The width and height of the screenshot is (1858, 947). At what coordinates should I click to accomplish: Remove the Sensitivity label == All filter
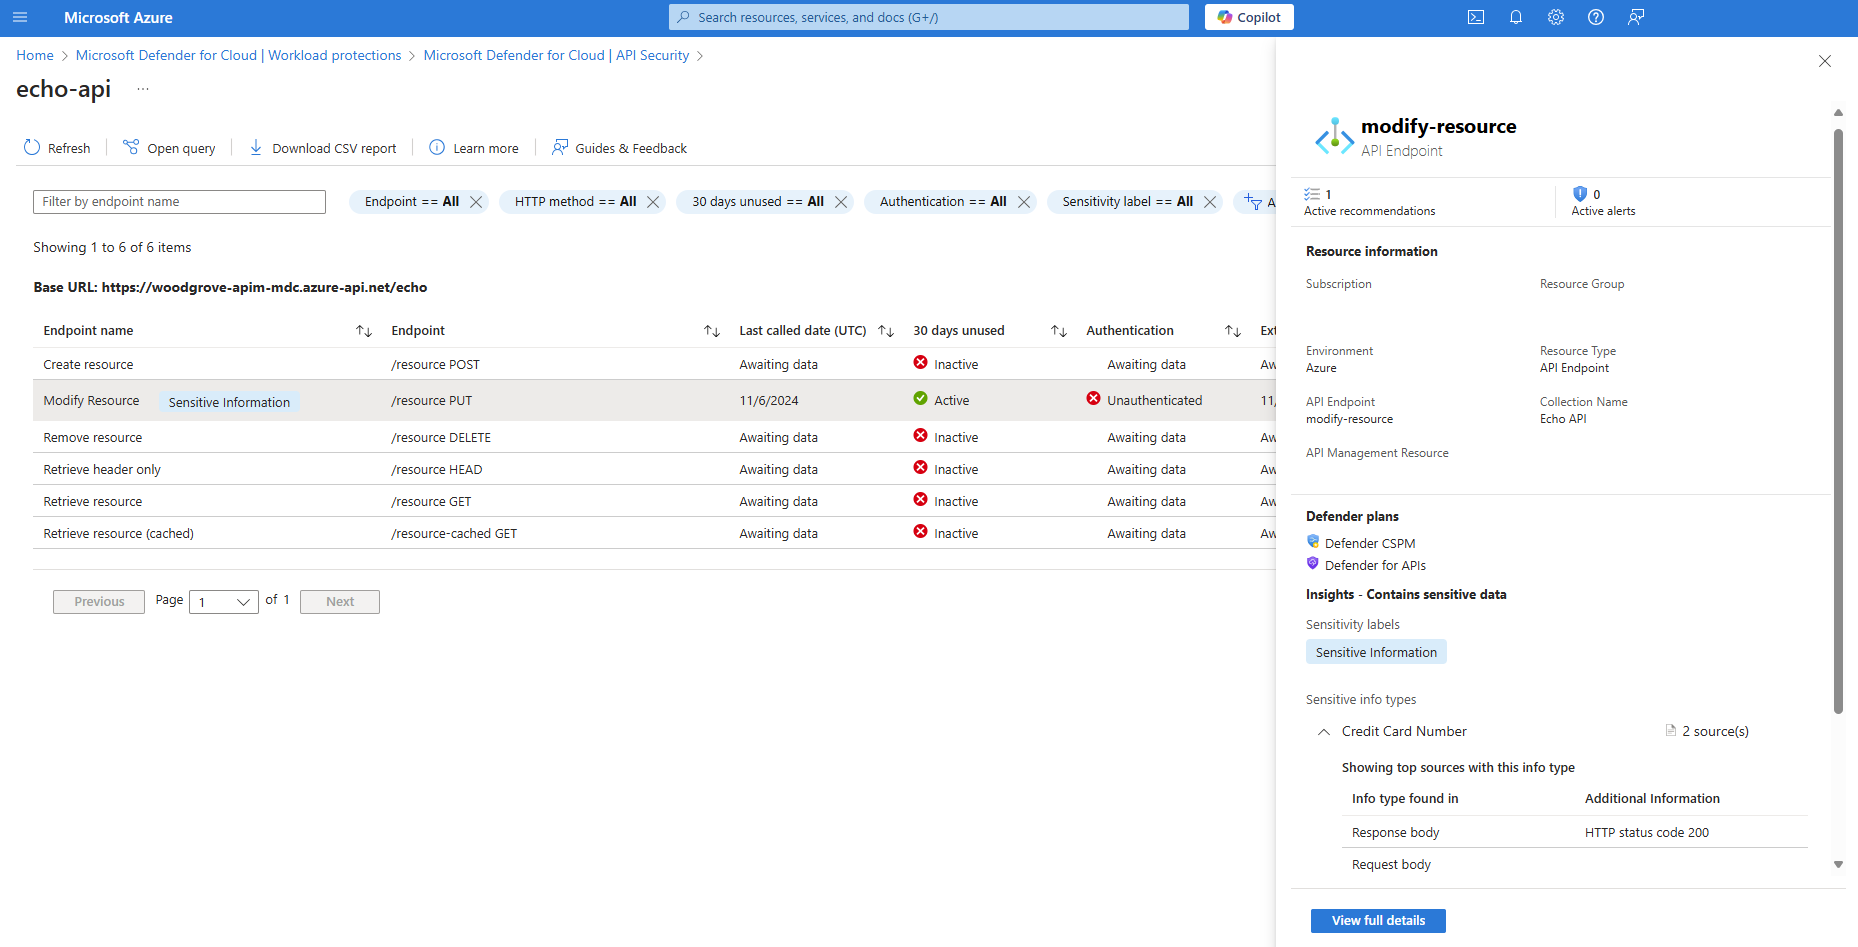(x=1210, y=202)
